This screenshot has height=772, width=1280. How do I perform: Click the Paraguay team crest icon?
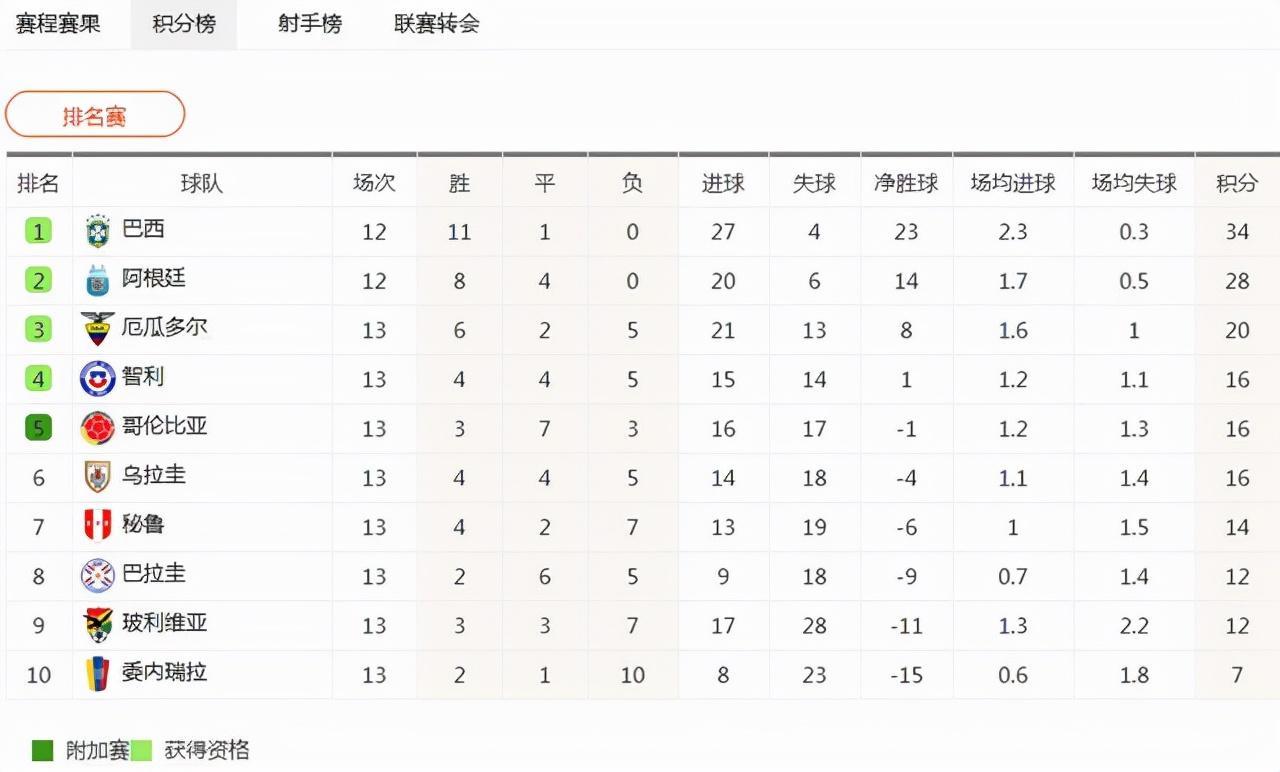[x=98, y=575]
